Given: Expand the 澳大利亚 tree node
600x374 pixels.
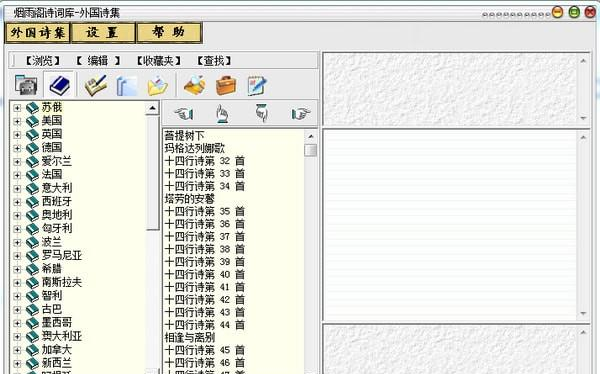Looking at the screenshot, I should (x=17, y=336).
